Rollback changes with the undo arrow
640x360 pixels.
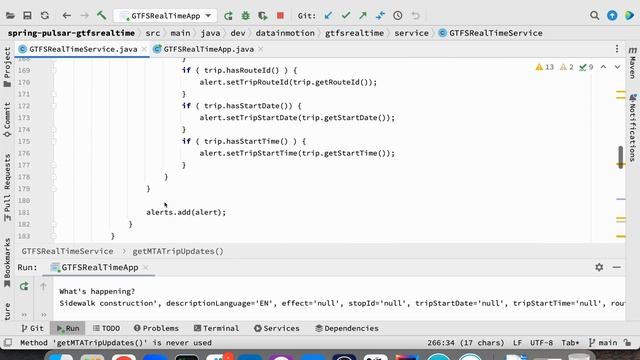415,16
